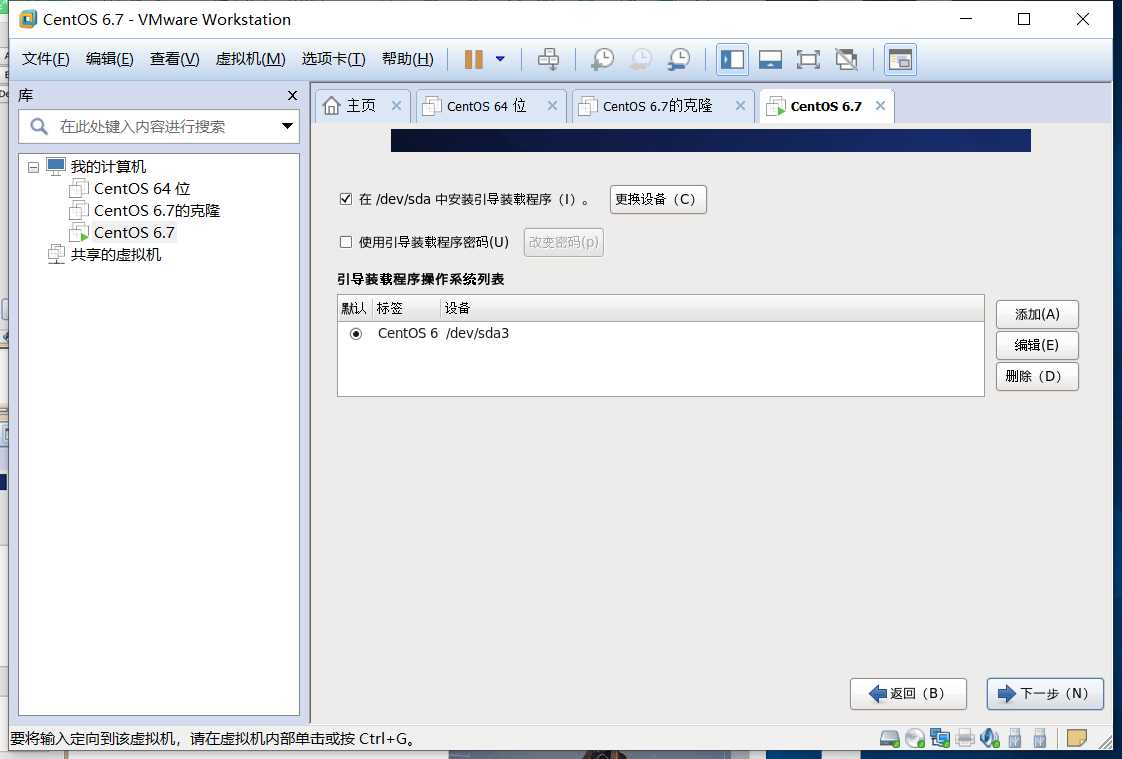The width and height of the screenshot is (1122, 759).
Task: Click the 编辑(E) button beside the list
Action: tap(1037, 346)
